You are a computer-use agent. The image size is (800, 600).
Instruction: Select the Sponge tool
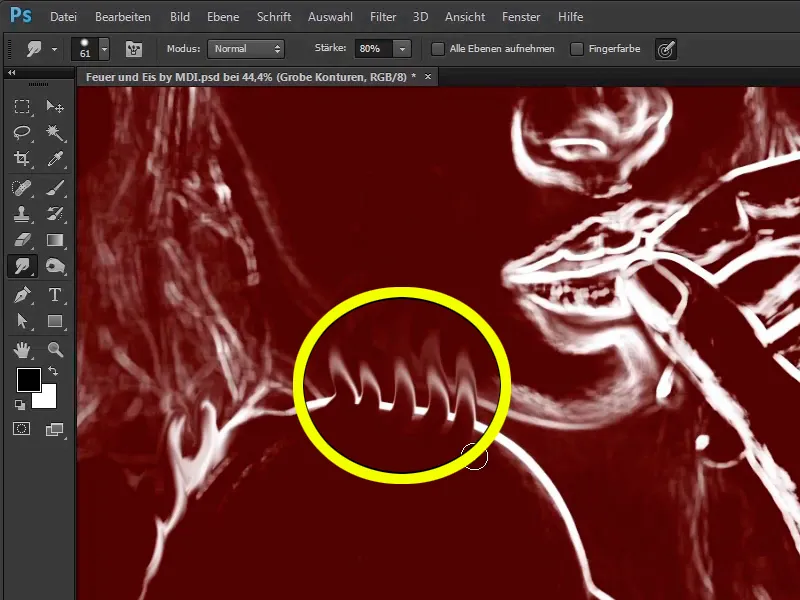[55, 266]
